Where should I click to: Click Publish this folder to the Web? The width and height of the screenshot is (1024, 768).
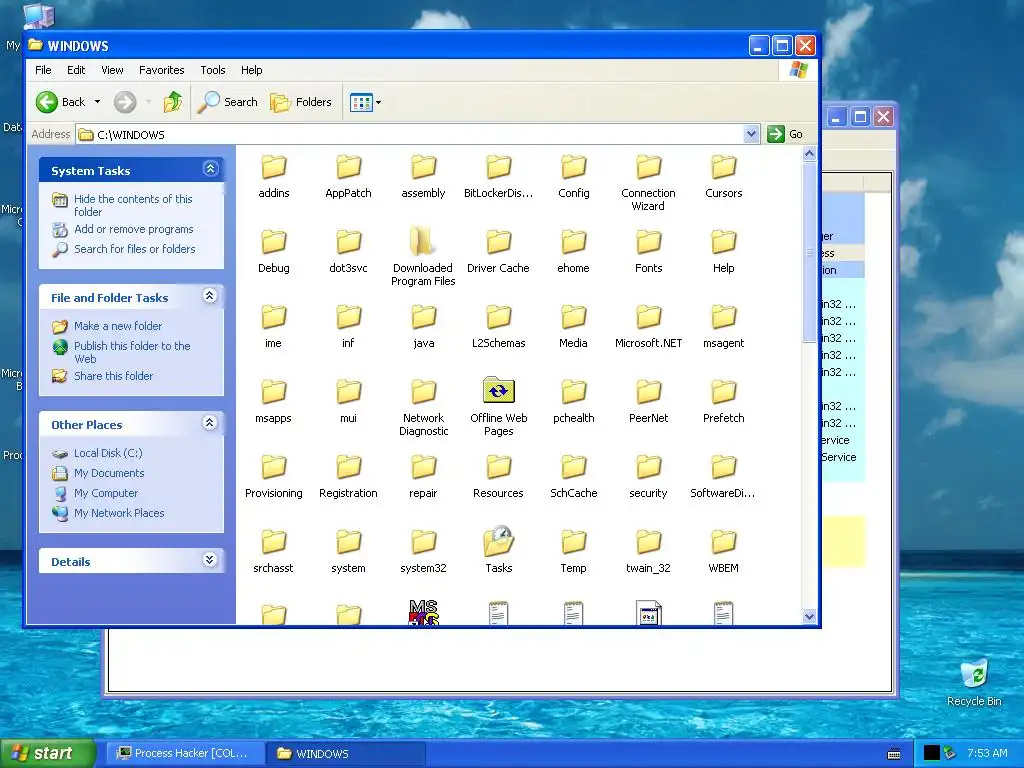[132, 352]
